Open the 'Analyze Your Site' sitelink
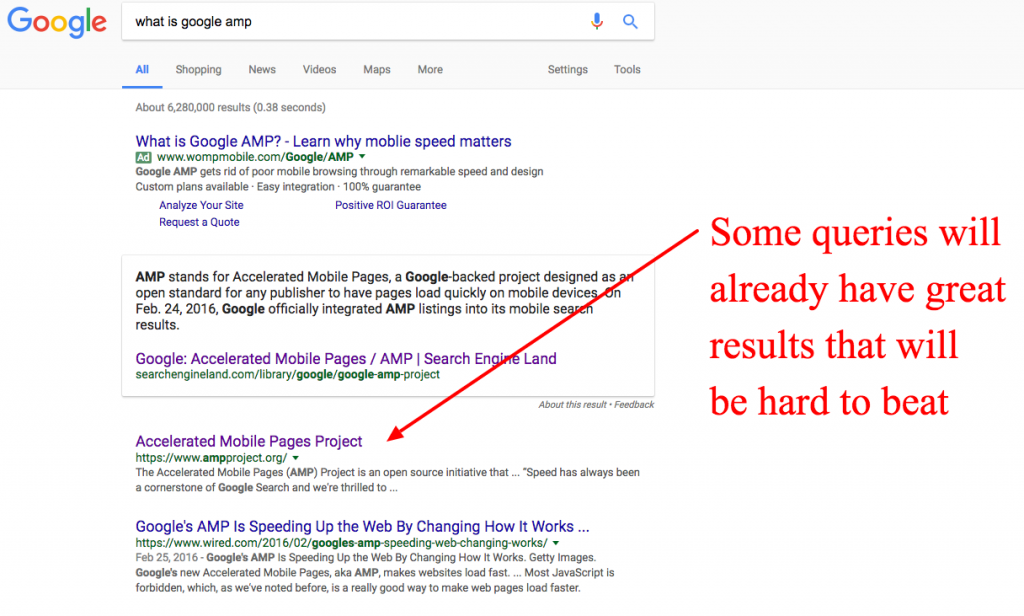The width and height of the screenshot is (1024, 616). click(201, 205)
